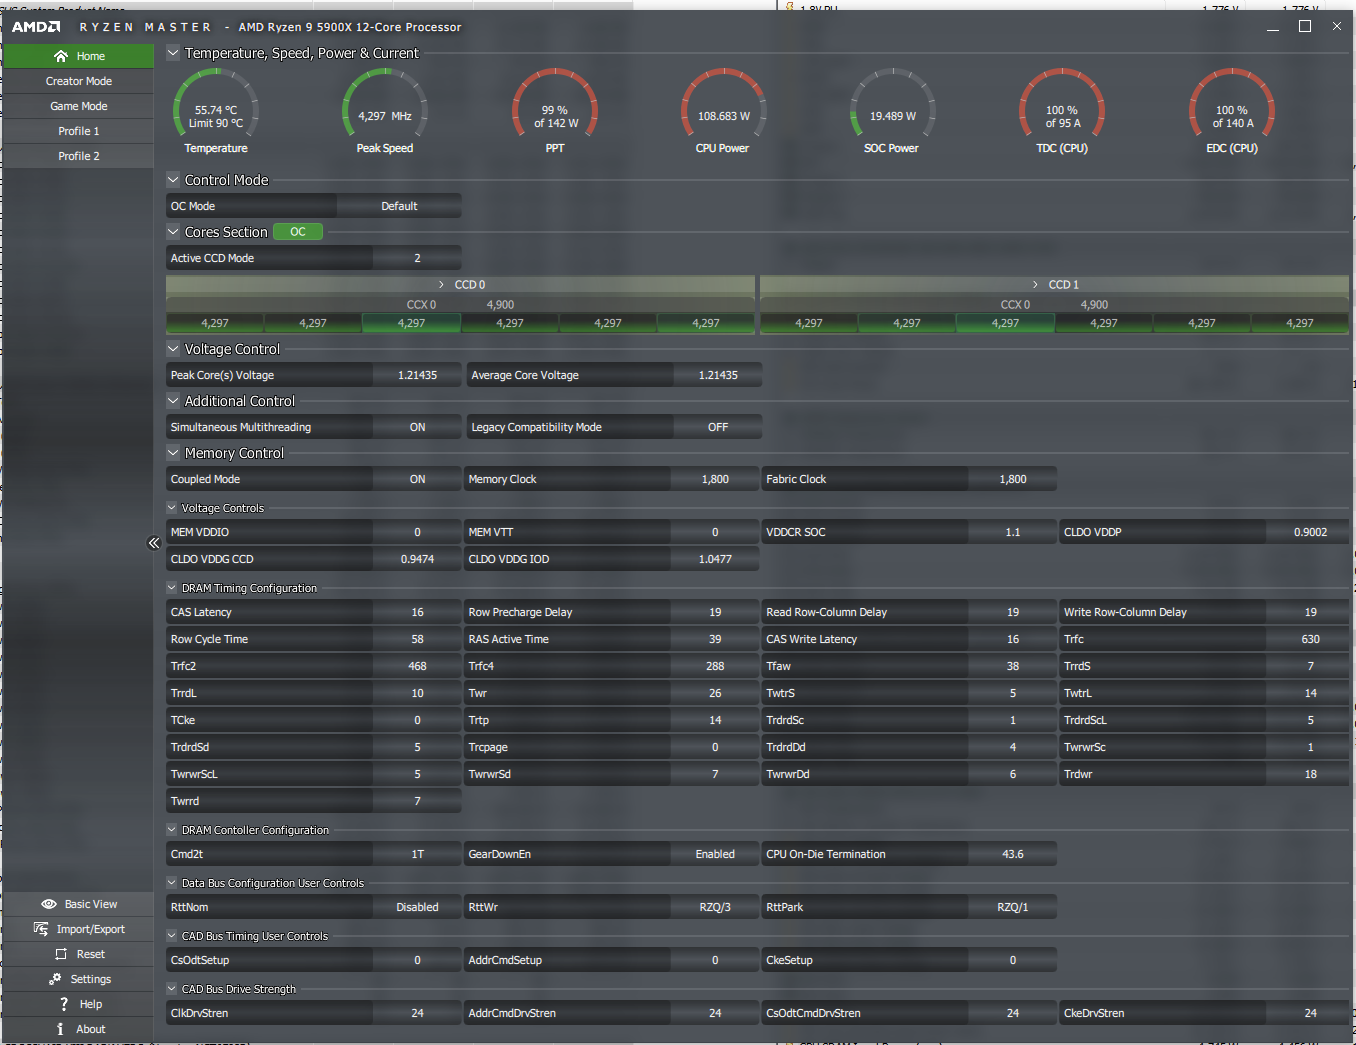This screenshot has height=1045, width=1356.
Task: Toggle Legacy Compatibility Mode OFF value
Action: (x=717, y=427)
